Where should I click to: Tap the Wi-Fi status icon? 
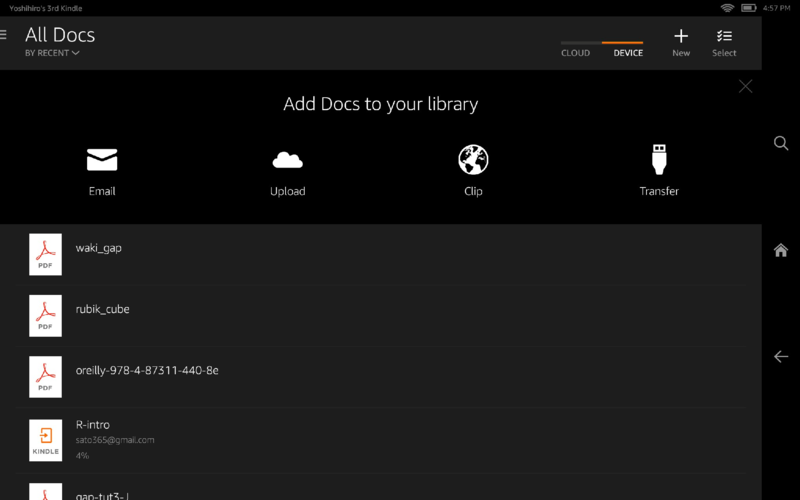pos(727,8)
